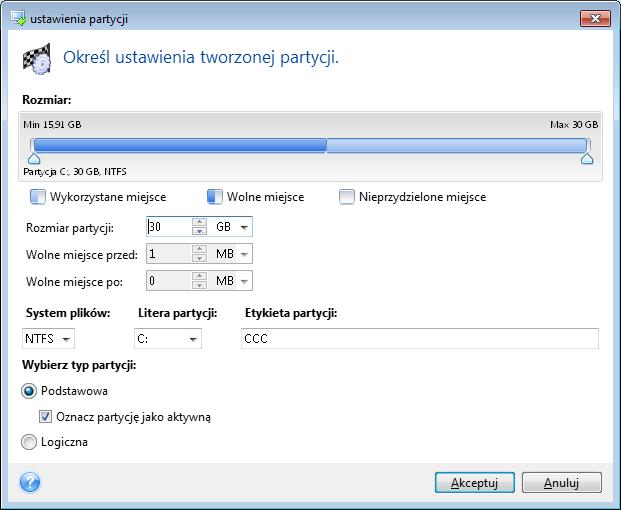Increase Wolne miejsce przed with up arrow

199,249
